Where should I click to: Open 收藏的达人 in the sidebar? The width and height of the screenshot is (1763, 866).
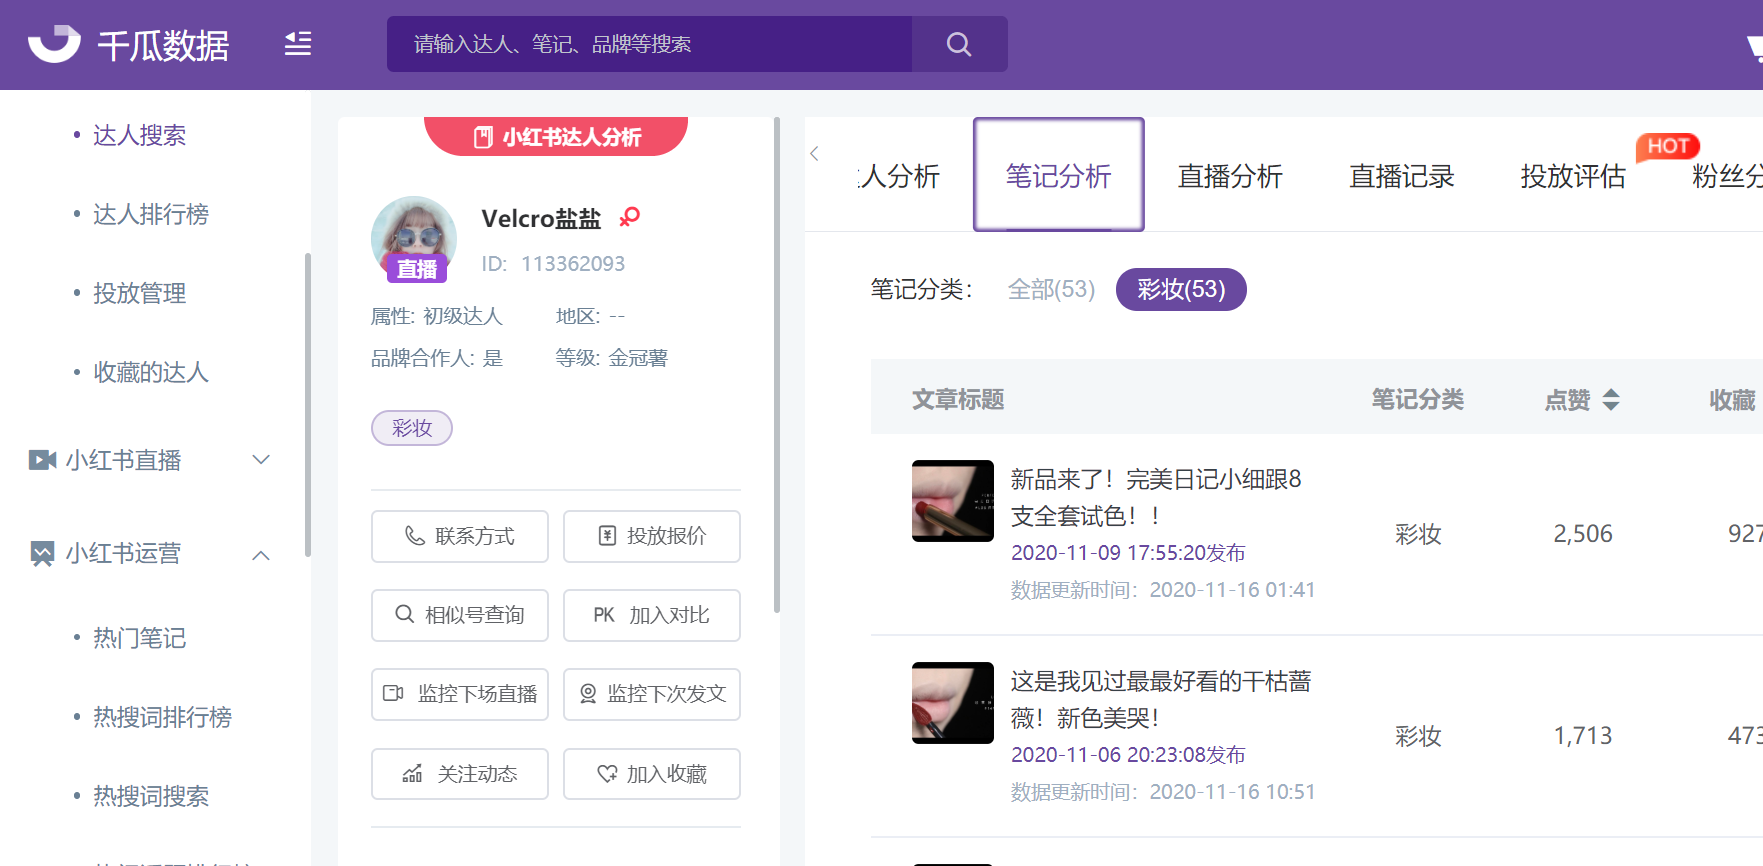point(151,372)
